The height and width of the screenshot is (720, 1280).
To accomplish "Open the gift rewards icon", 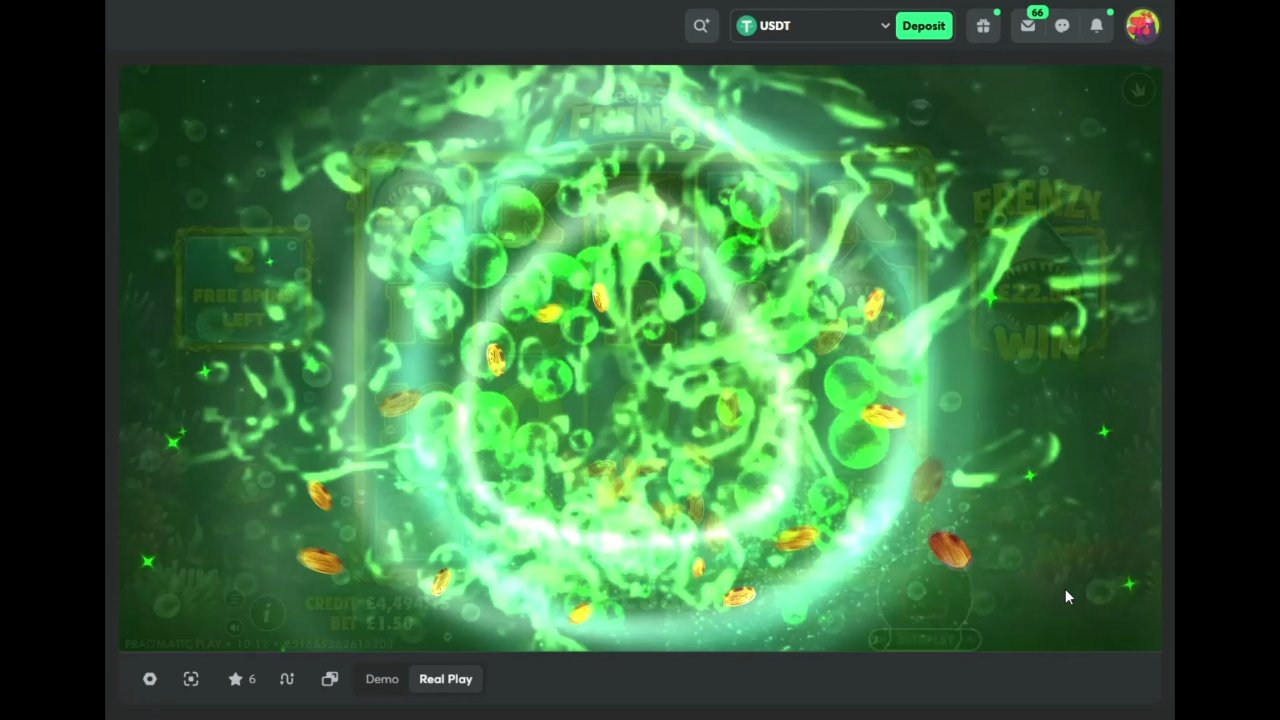I will (x=983, y=26).
